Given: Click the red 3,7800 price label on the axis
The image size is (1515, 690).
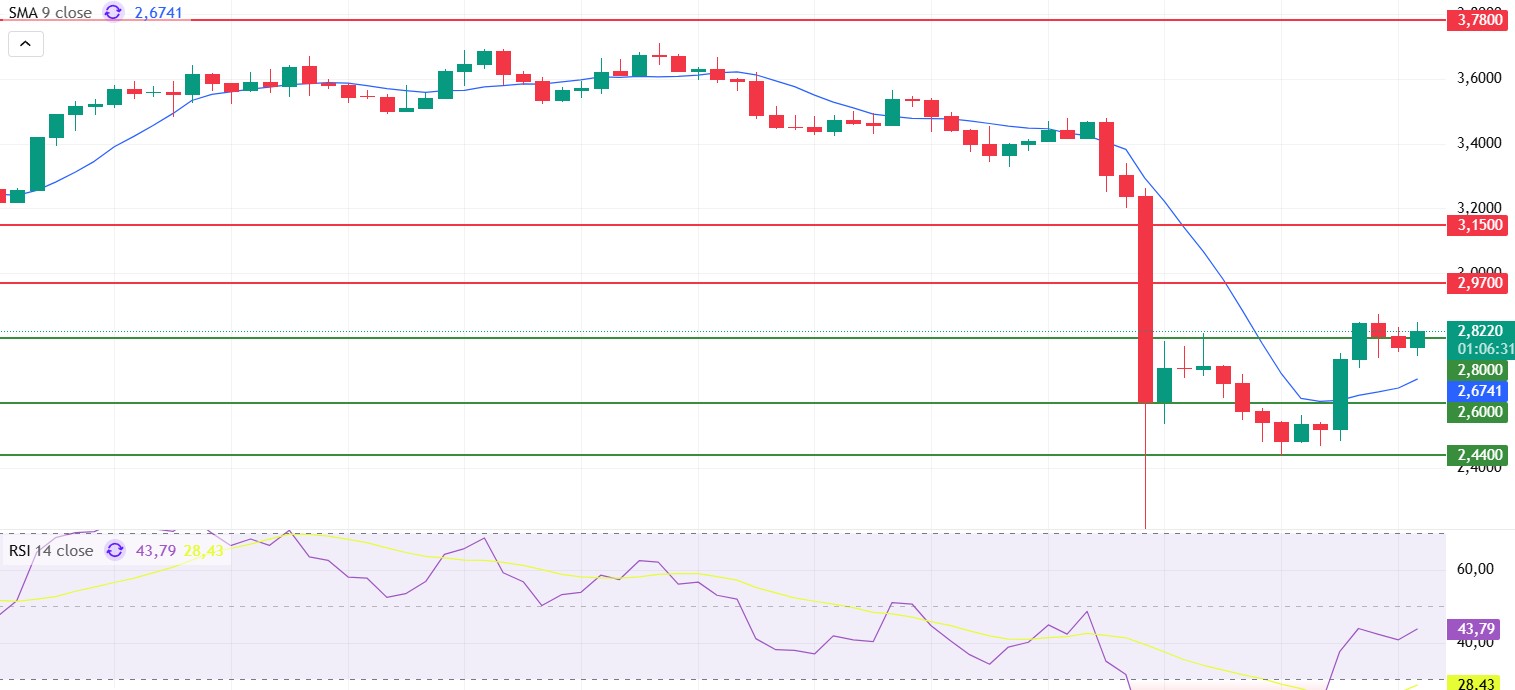Looking at the screenshot, I should (1481, 19).
